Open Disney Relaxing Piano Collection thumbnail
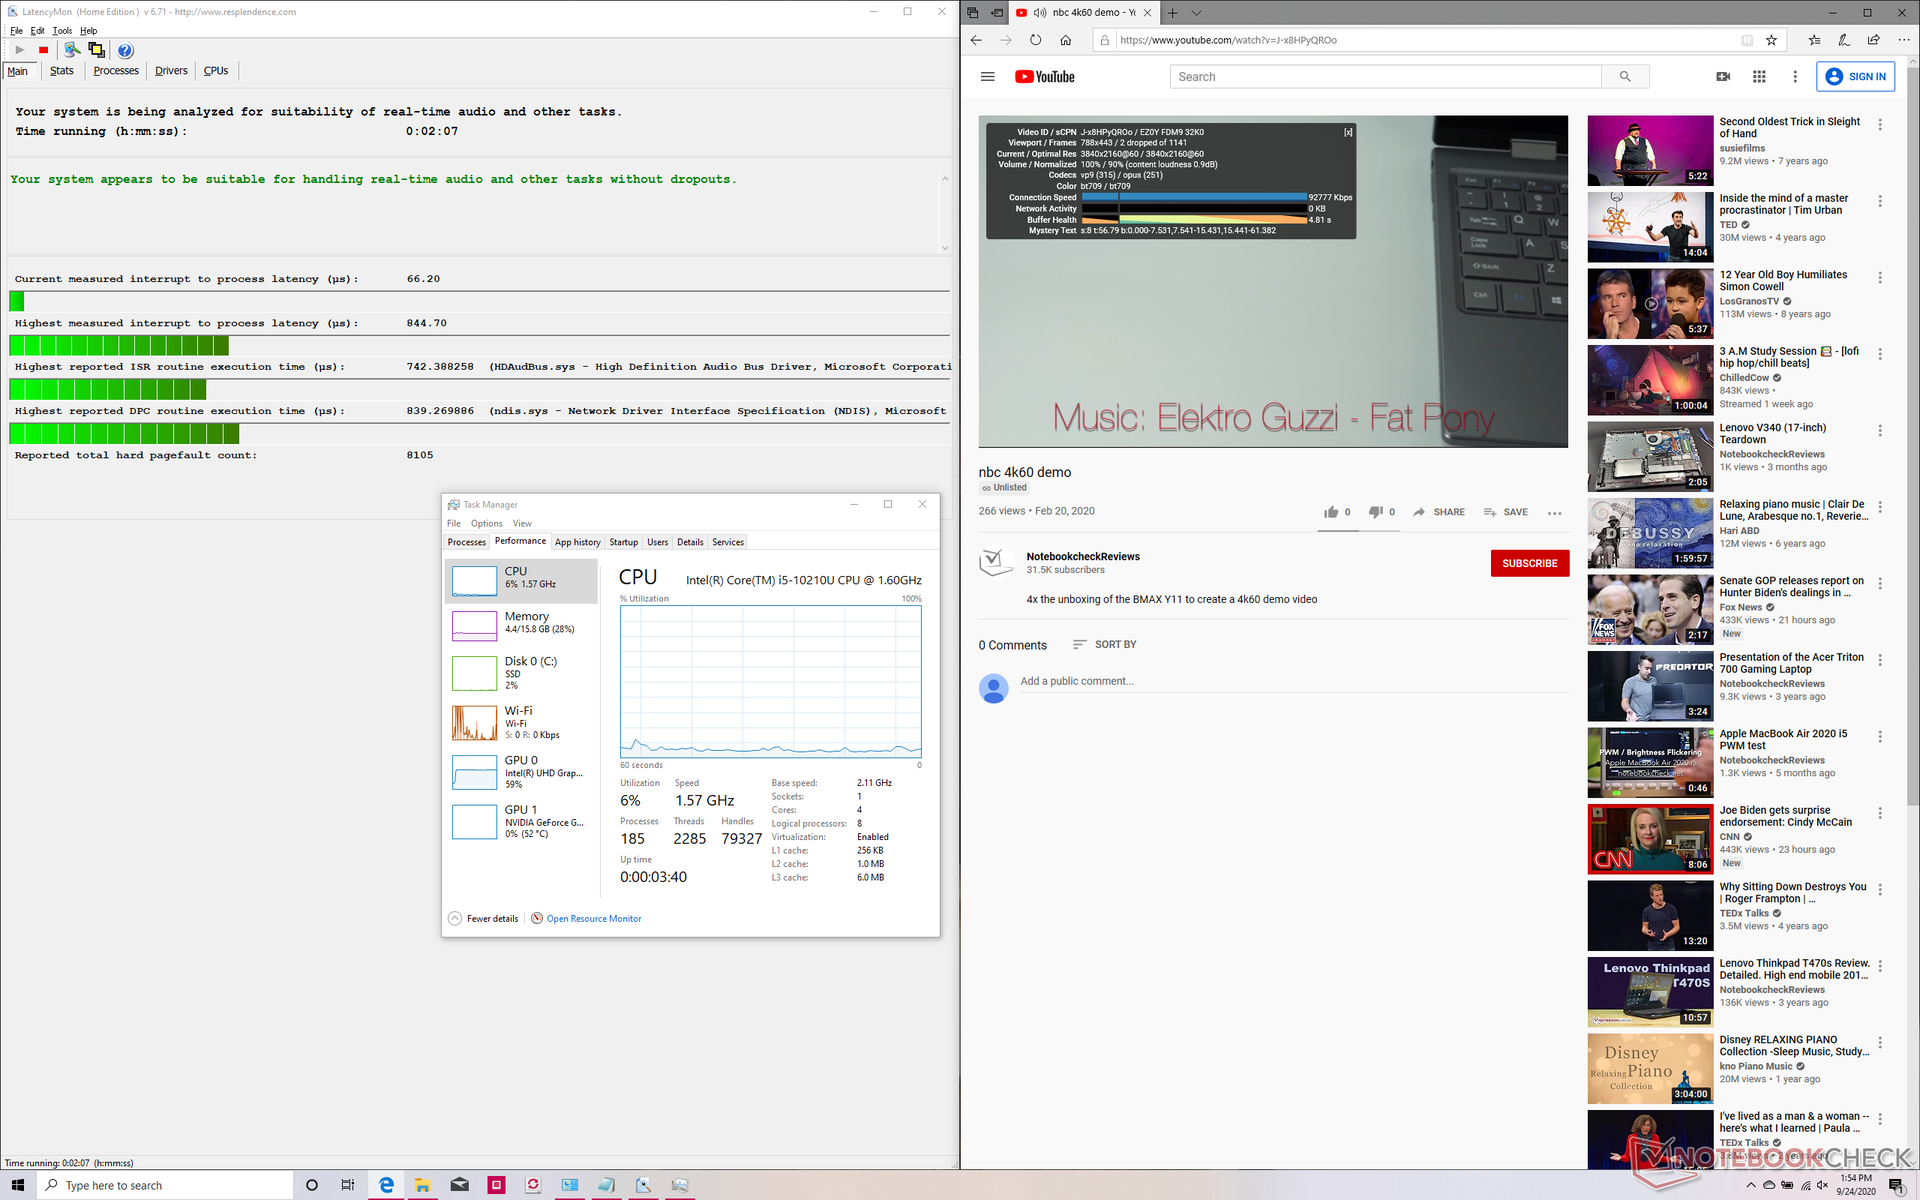This screenshot has width=1920, height=1200. (1650, 1069)
